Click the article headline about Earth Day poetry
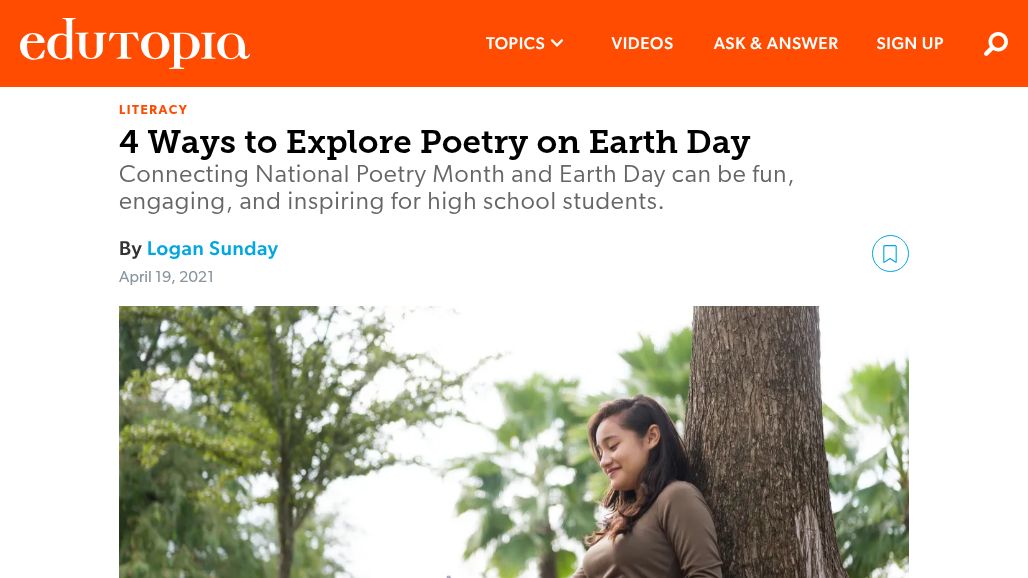 tap(434, 142)
